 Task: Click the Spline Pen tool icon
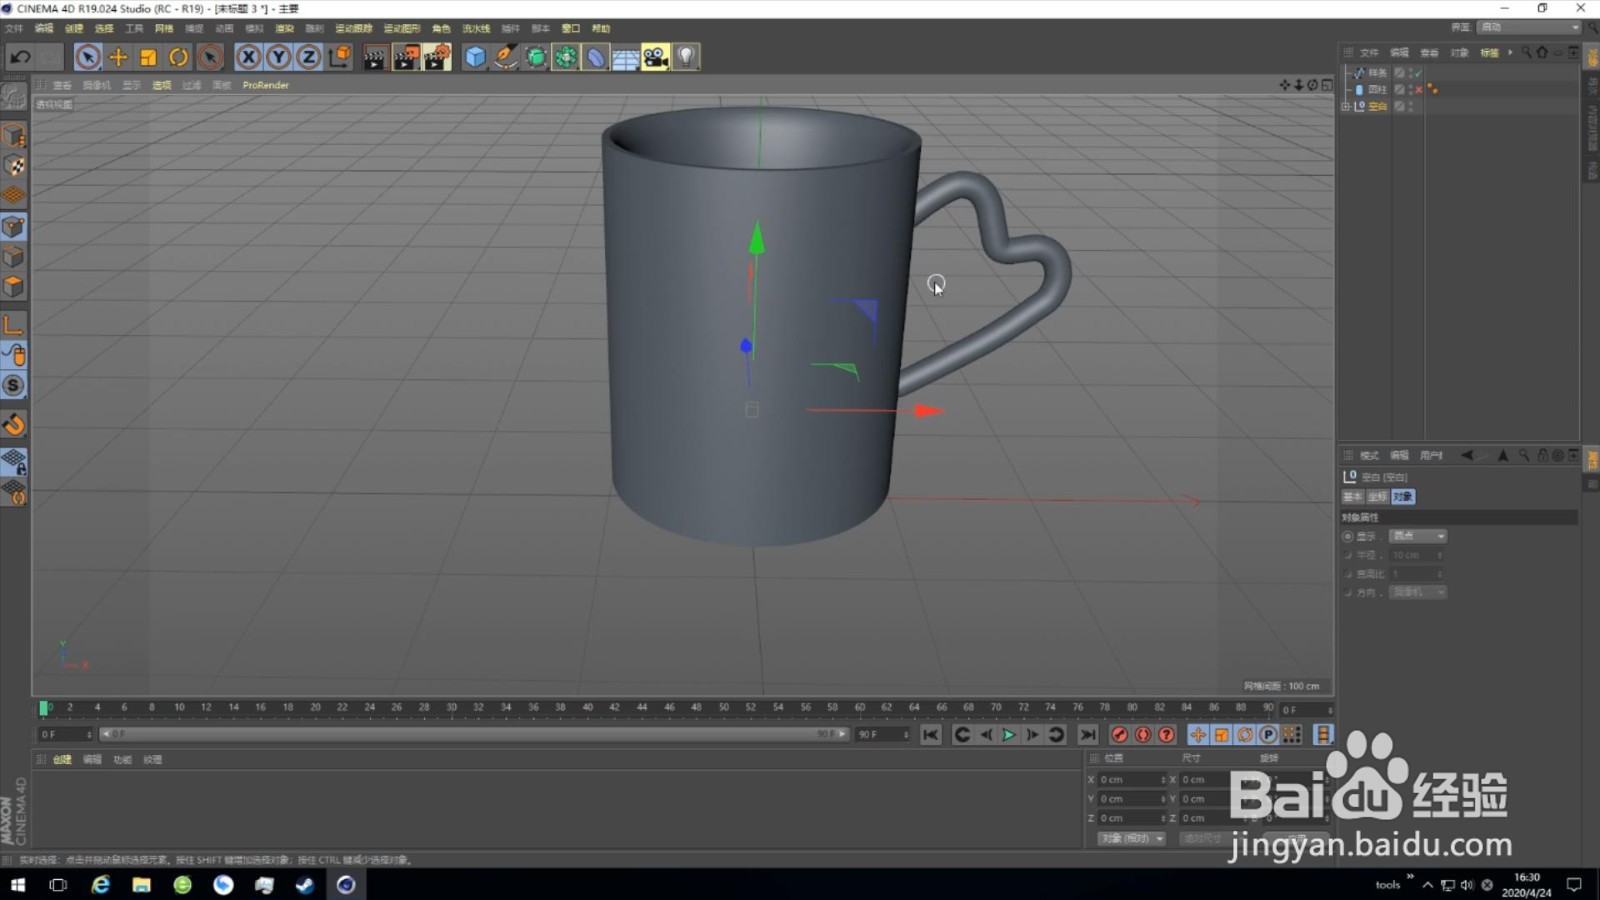click(x=506, y=57)
